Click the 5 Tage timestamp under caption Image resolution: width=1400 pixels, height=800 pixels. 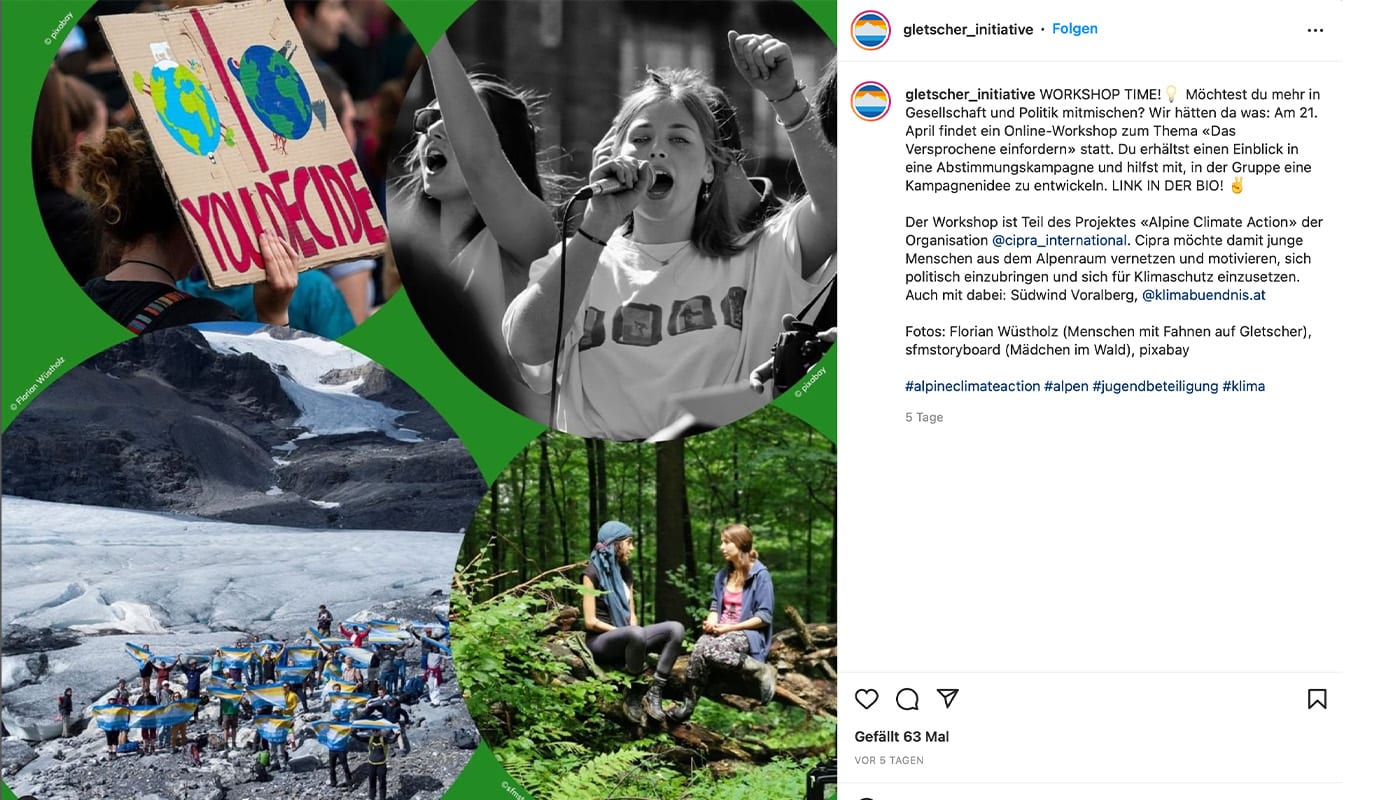924,417
